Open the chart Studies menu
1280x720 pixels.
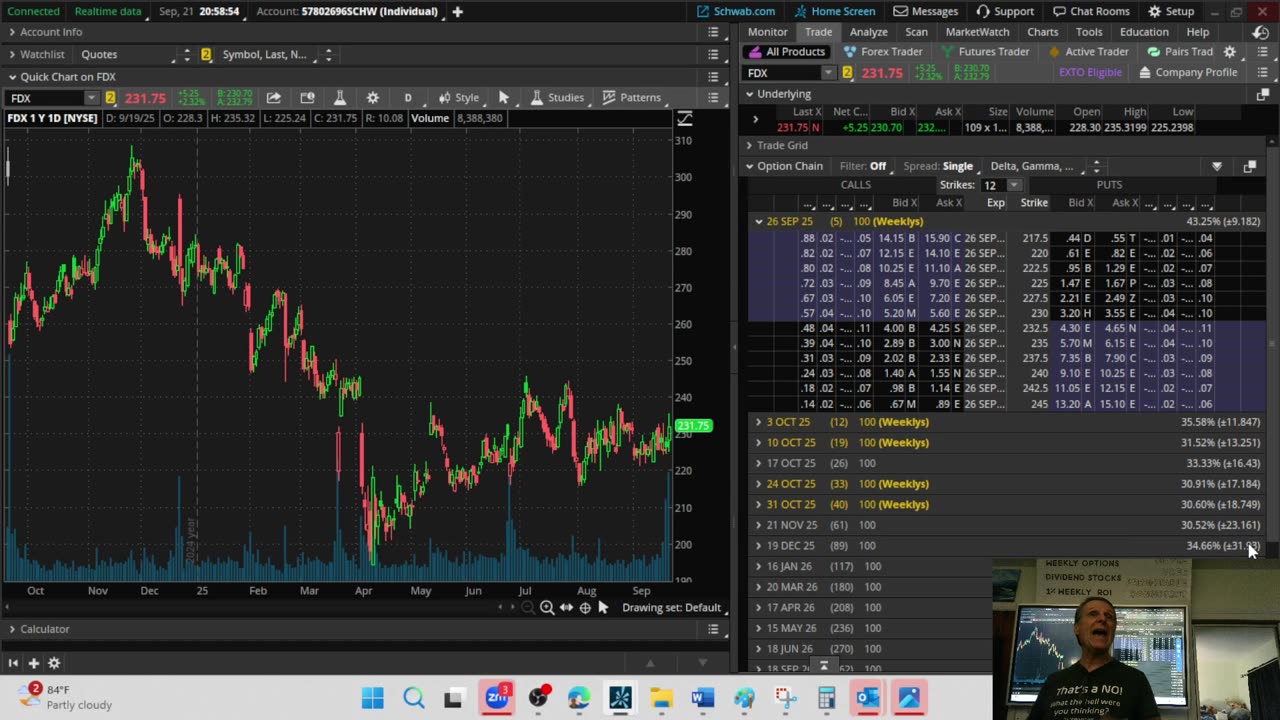558,98
